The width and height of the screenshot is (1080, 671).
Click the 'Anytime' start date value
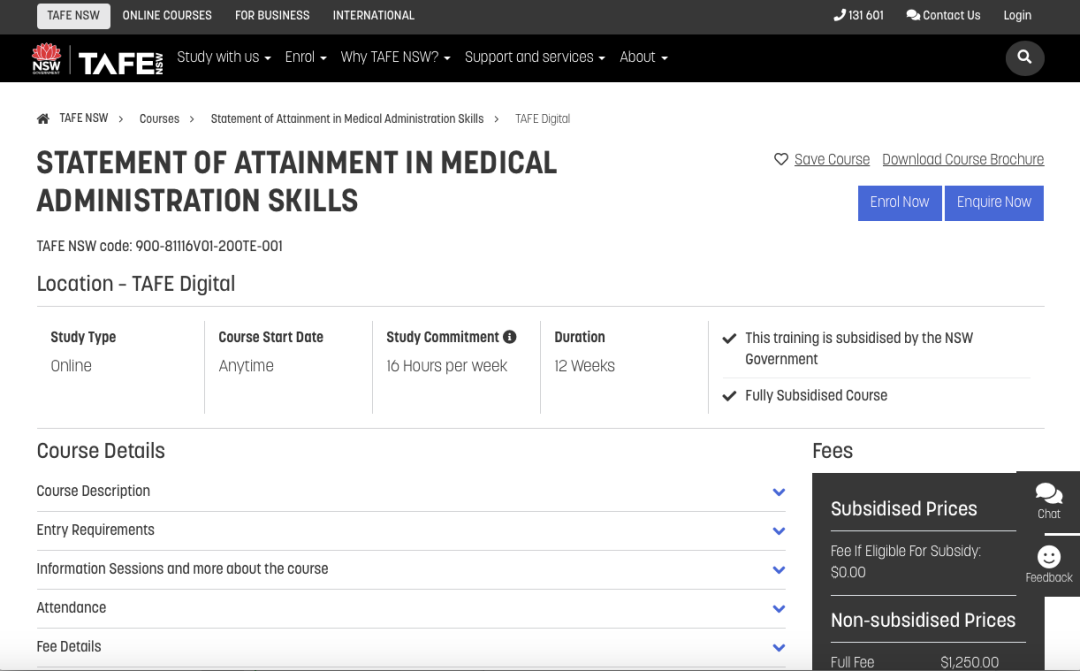click(246, 366)
